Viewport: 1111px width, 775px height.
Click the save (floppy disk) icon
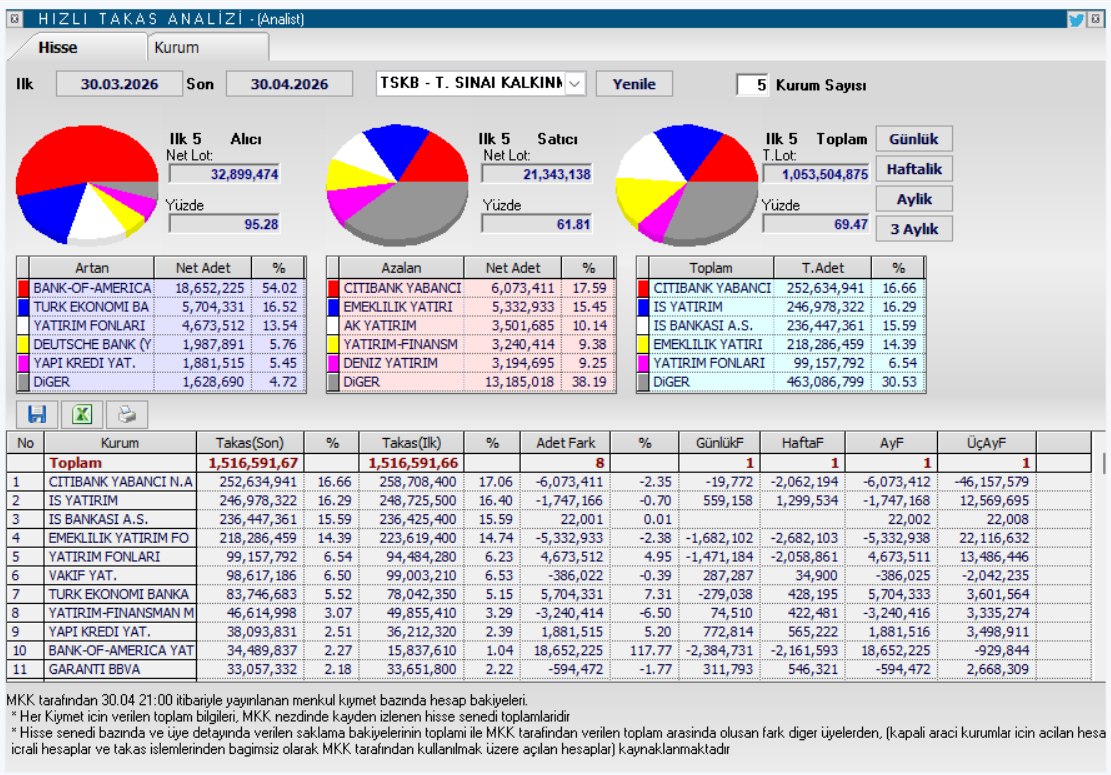point(36,414)
